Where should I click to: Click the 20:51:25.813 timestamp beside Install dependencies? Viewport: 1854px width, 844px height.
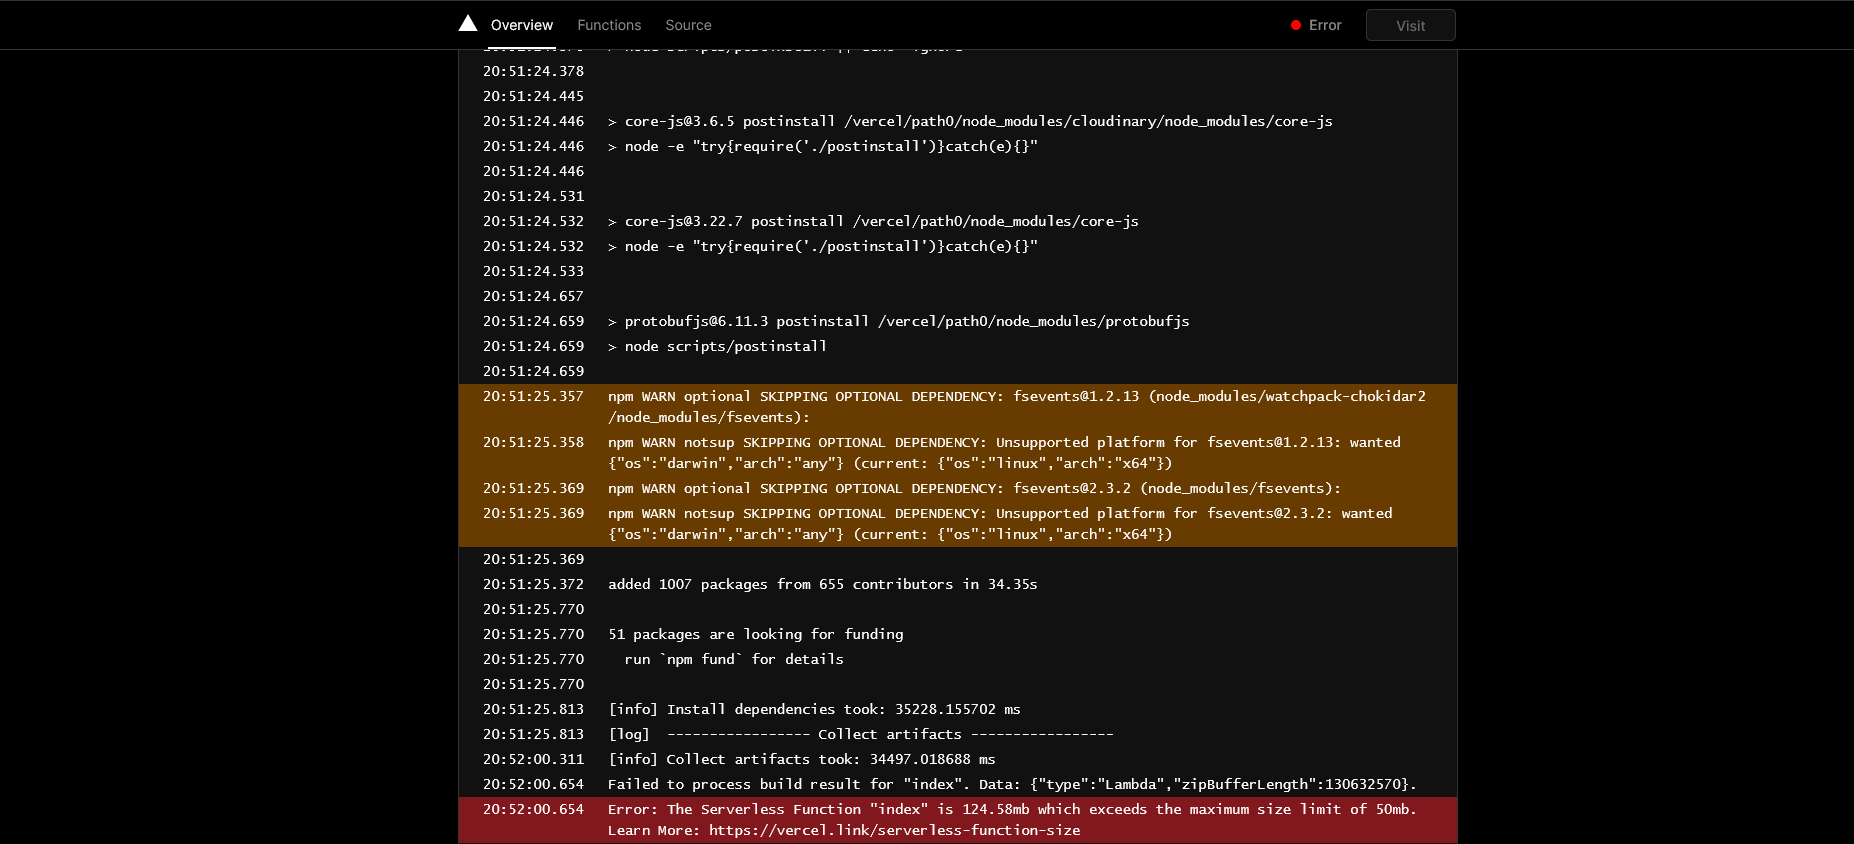pyautogui.click(x=533, y=709)
